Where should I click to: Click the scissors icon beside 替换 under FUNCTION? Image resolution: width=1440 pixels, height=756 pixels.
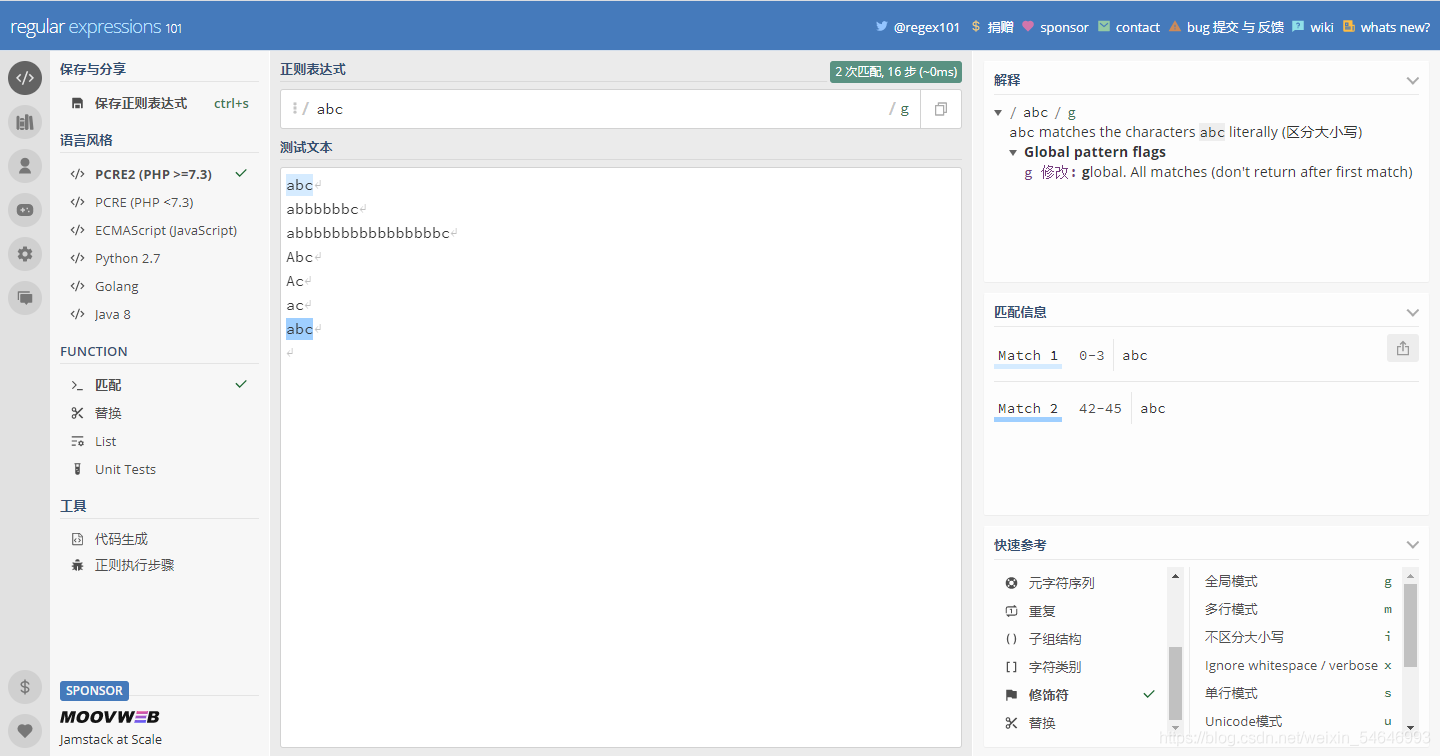[78, 413]
